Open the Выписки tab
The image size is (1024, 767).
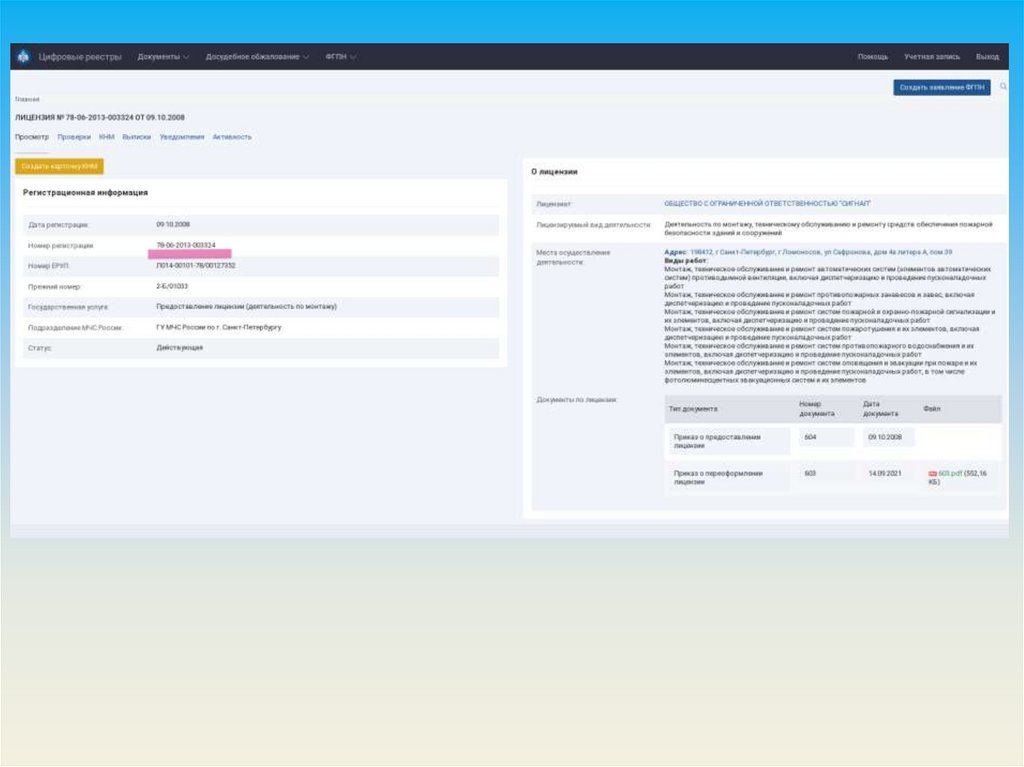[x=136, y=137]
